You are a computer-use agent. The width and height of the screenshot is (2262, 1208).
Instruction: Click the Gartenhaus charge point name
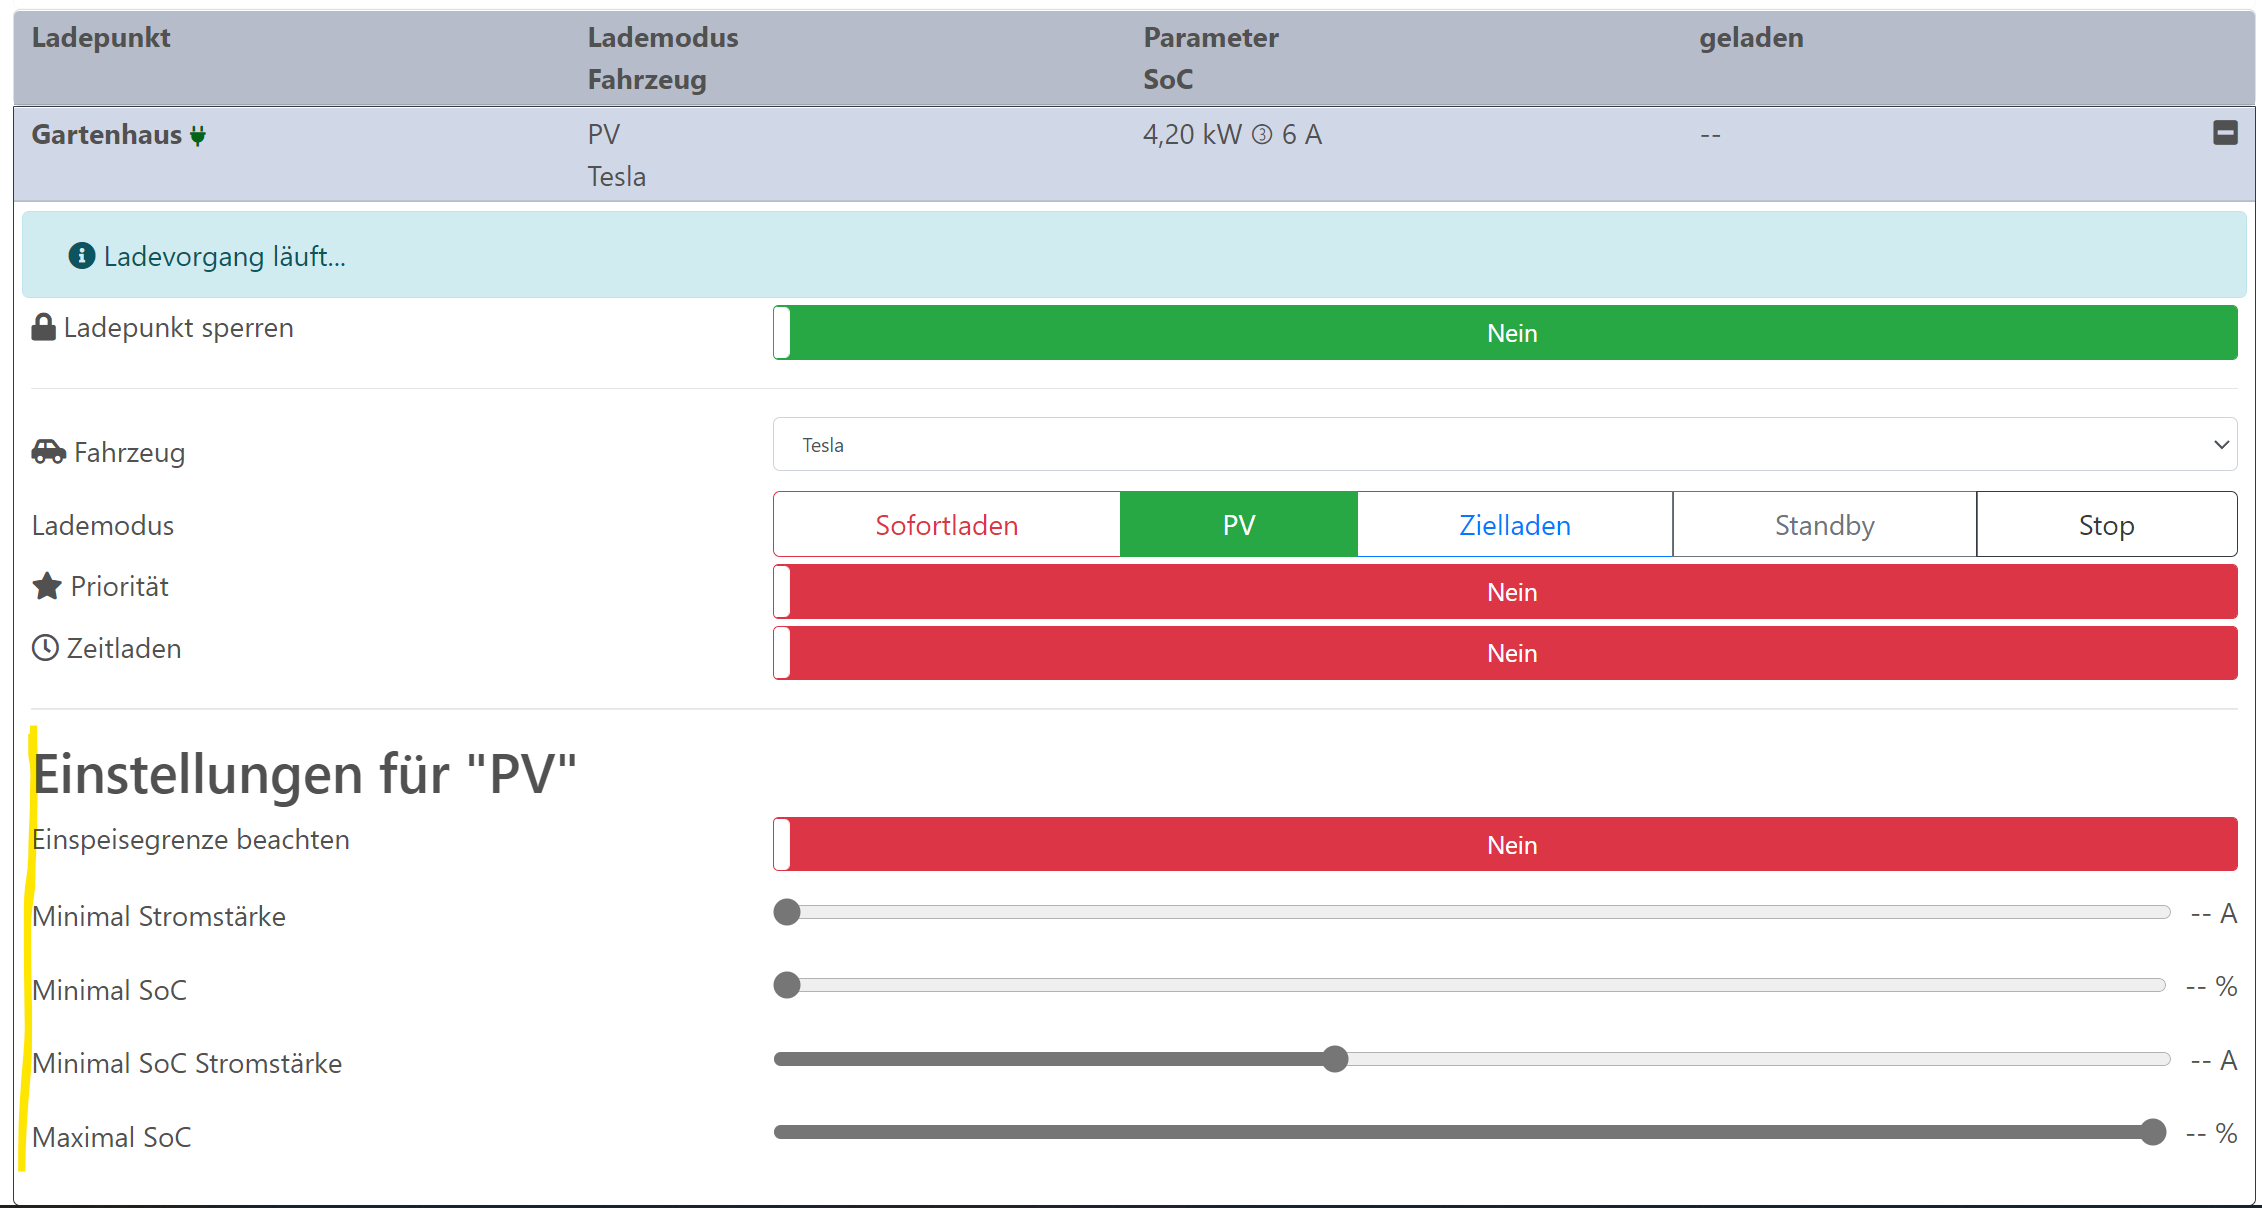pos(106,135)
